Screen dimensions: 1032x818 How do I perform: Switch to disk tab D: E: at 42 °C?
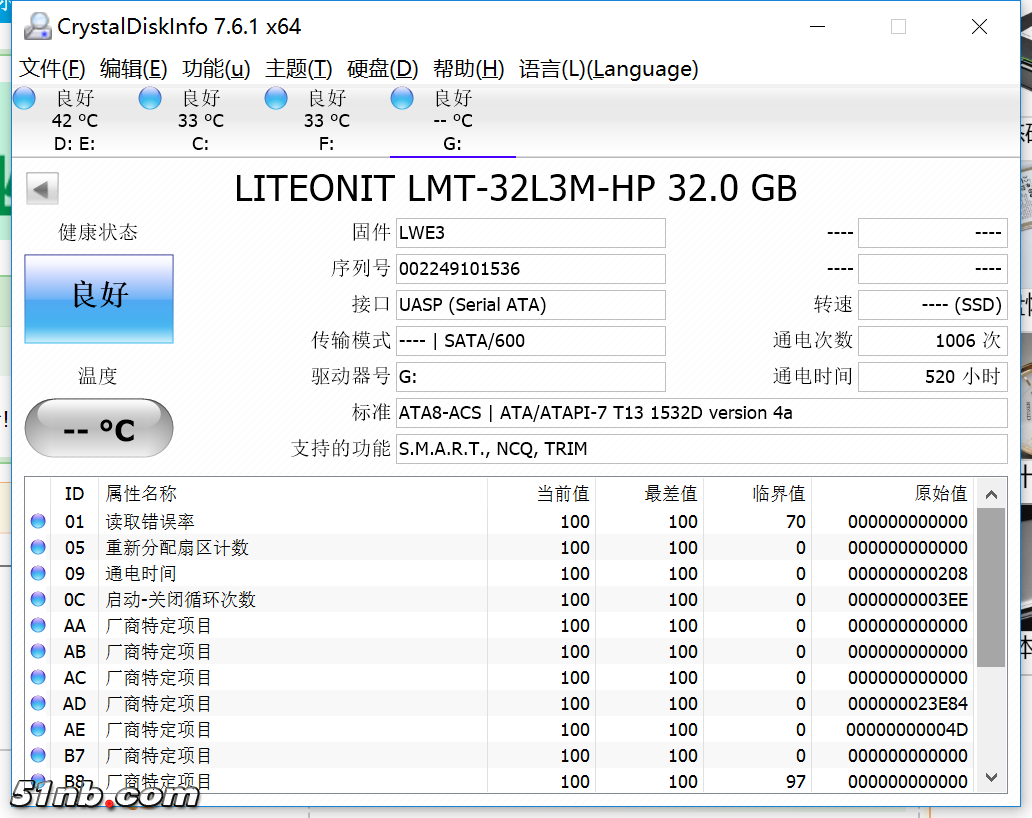click(x=74, y=120)
